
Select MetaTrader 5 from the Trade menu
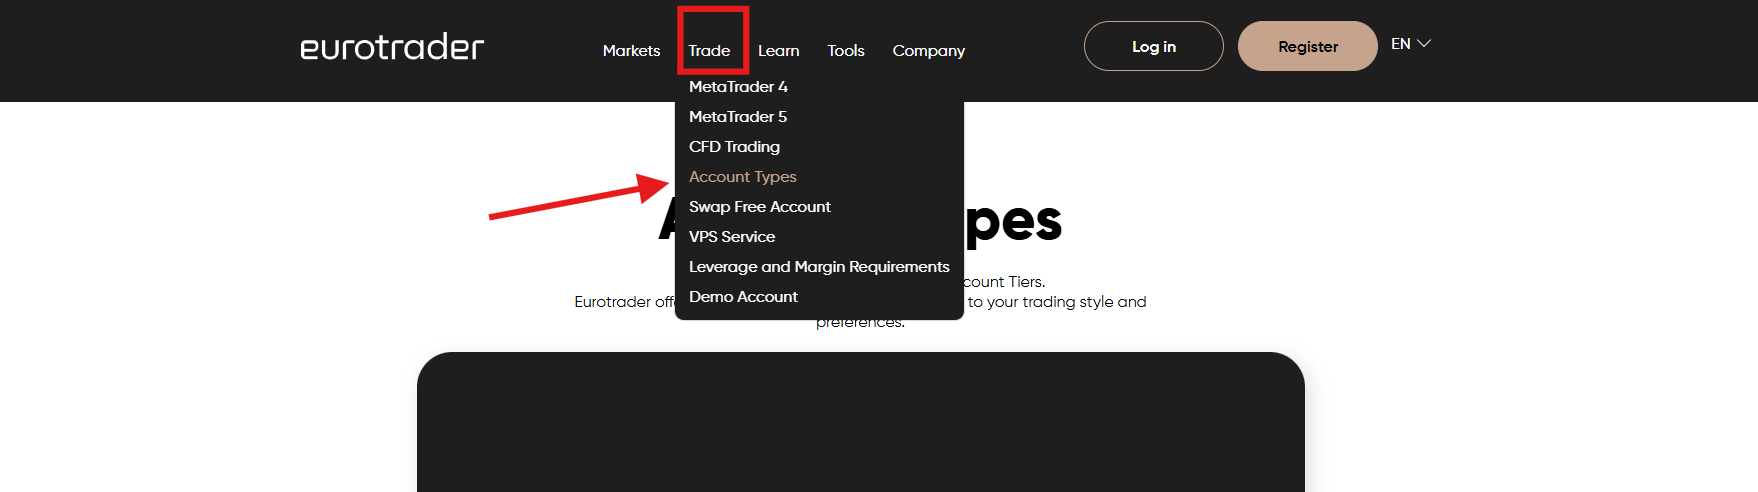pyautogui.click(x=738, y=117)
